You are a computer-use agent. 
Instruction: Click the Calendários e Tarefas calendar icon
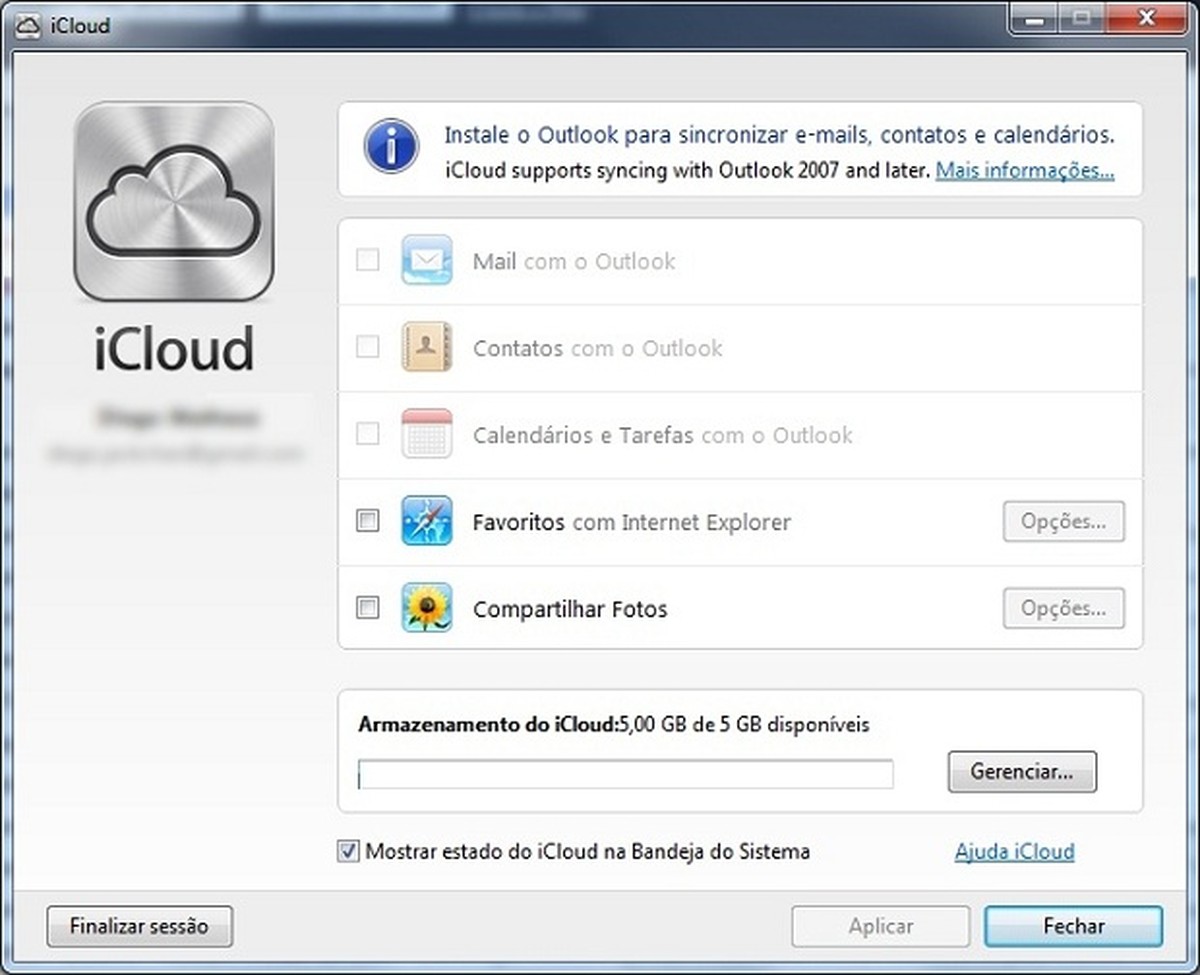pos(427,434)
